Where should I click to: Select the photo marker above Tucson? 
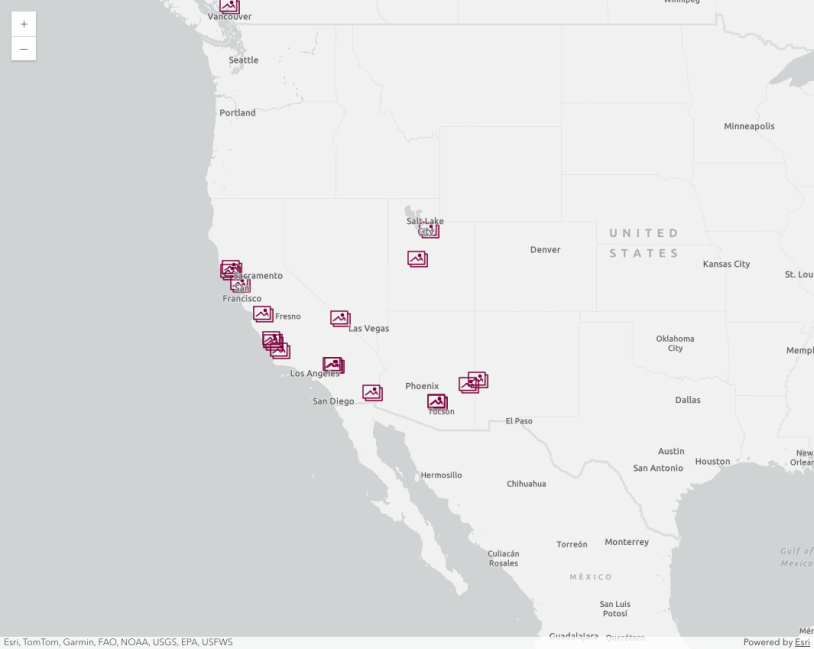coord(437,402)
